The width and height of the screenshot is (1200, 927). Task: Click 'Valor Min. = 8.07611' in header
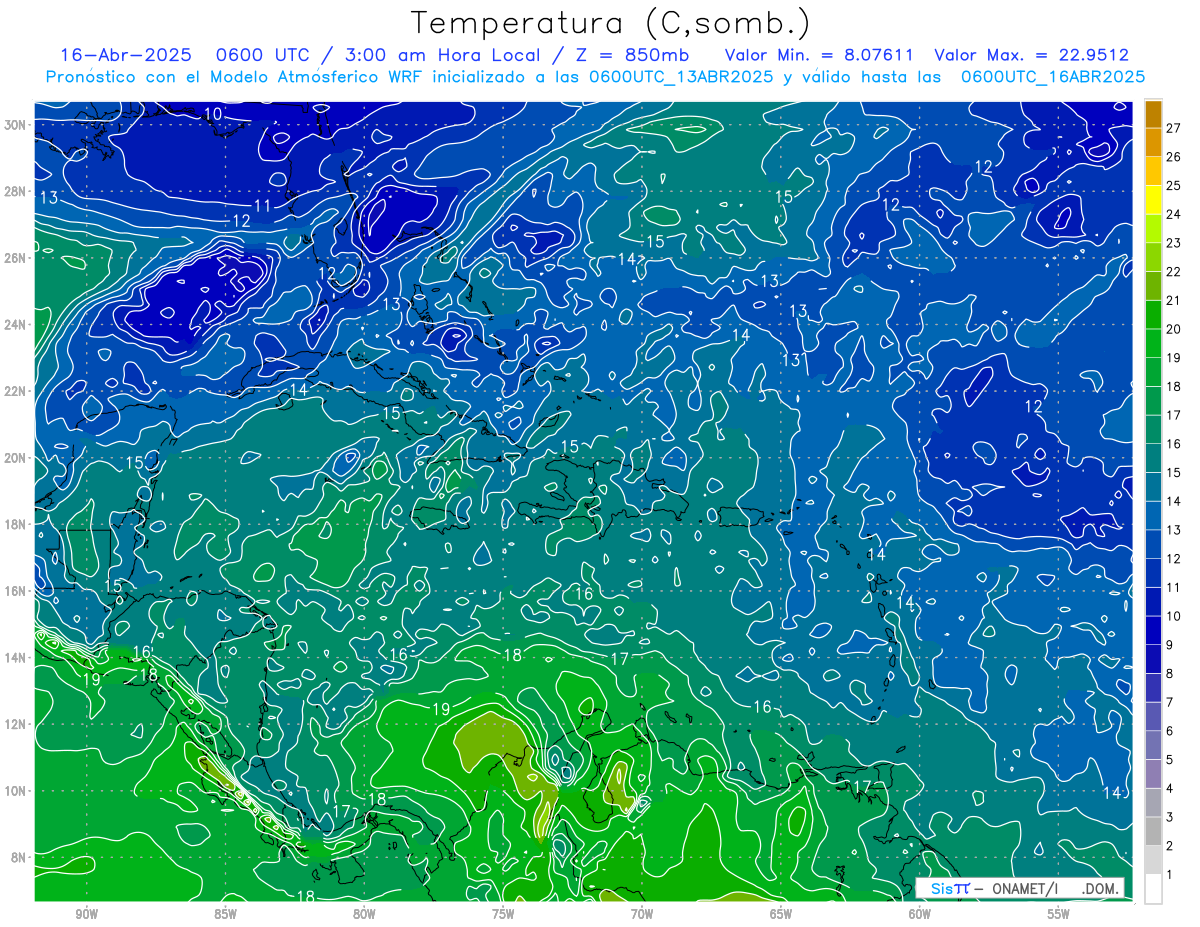pyautogui.click(x=820, y=55)
